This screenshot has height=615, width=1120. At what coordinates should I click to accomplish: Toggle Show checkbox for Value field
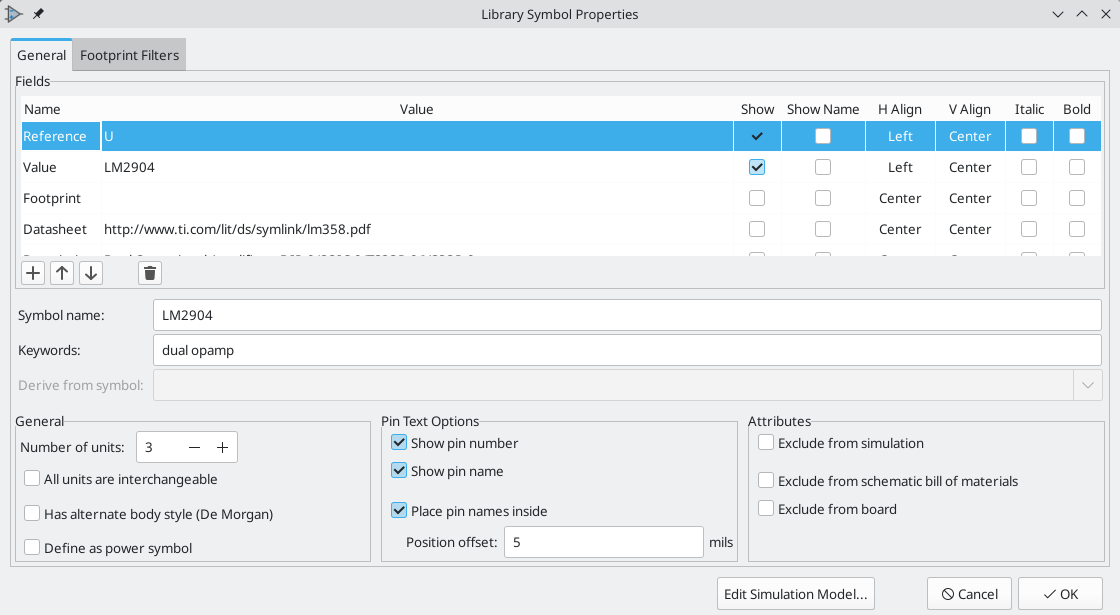point(757,167)
